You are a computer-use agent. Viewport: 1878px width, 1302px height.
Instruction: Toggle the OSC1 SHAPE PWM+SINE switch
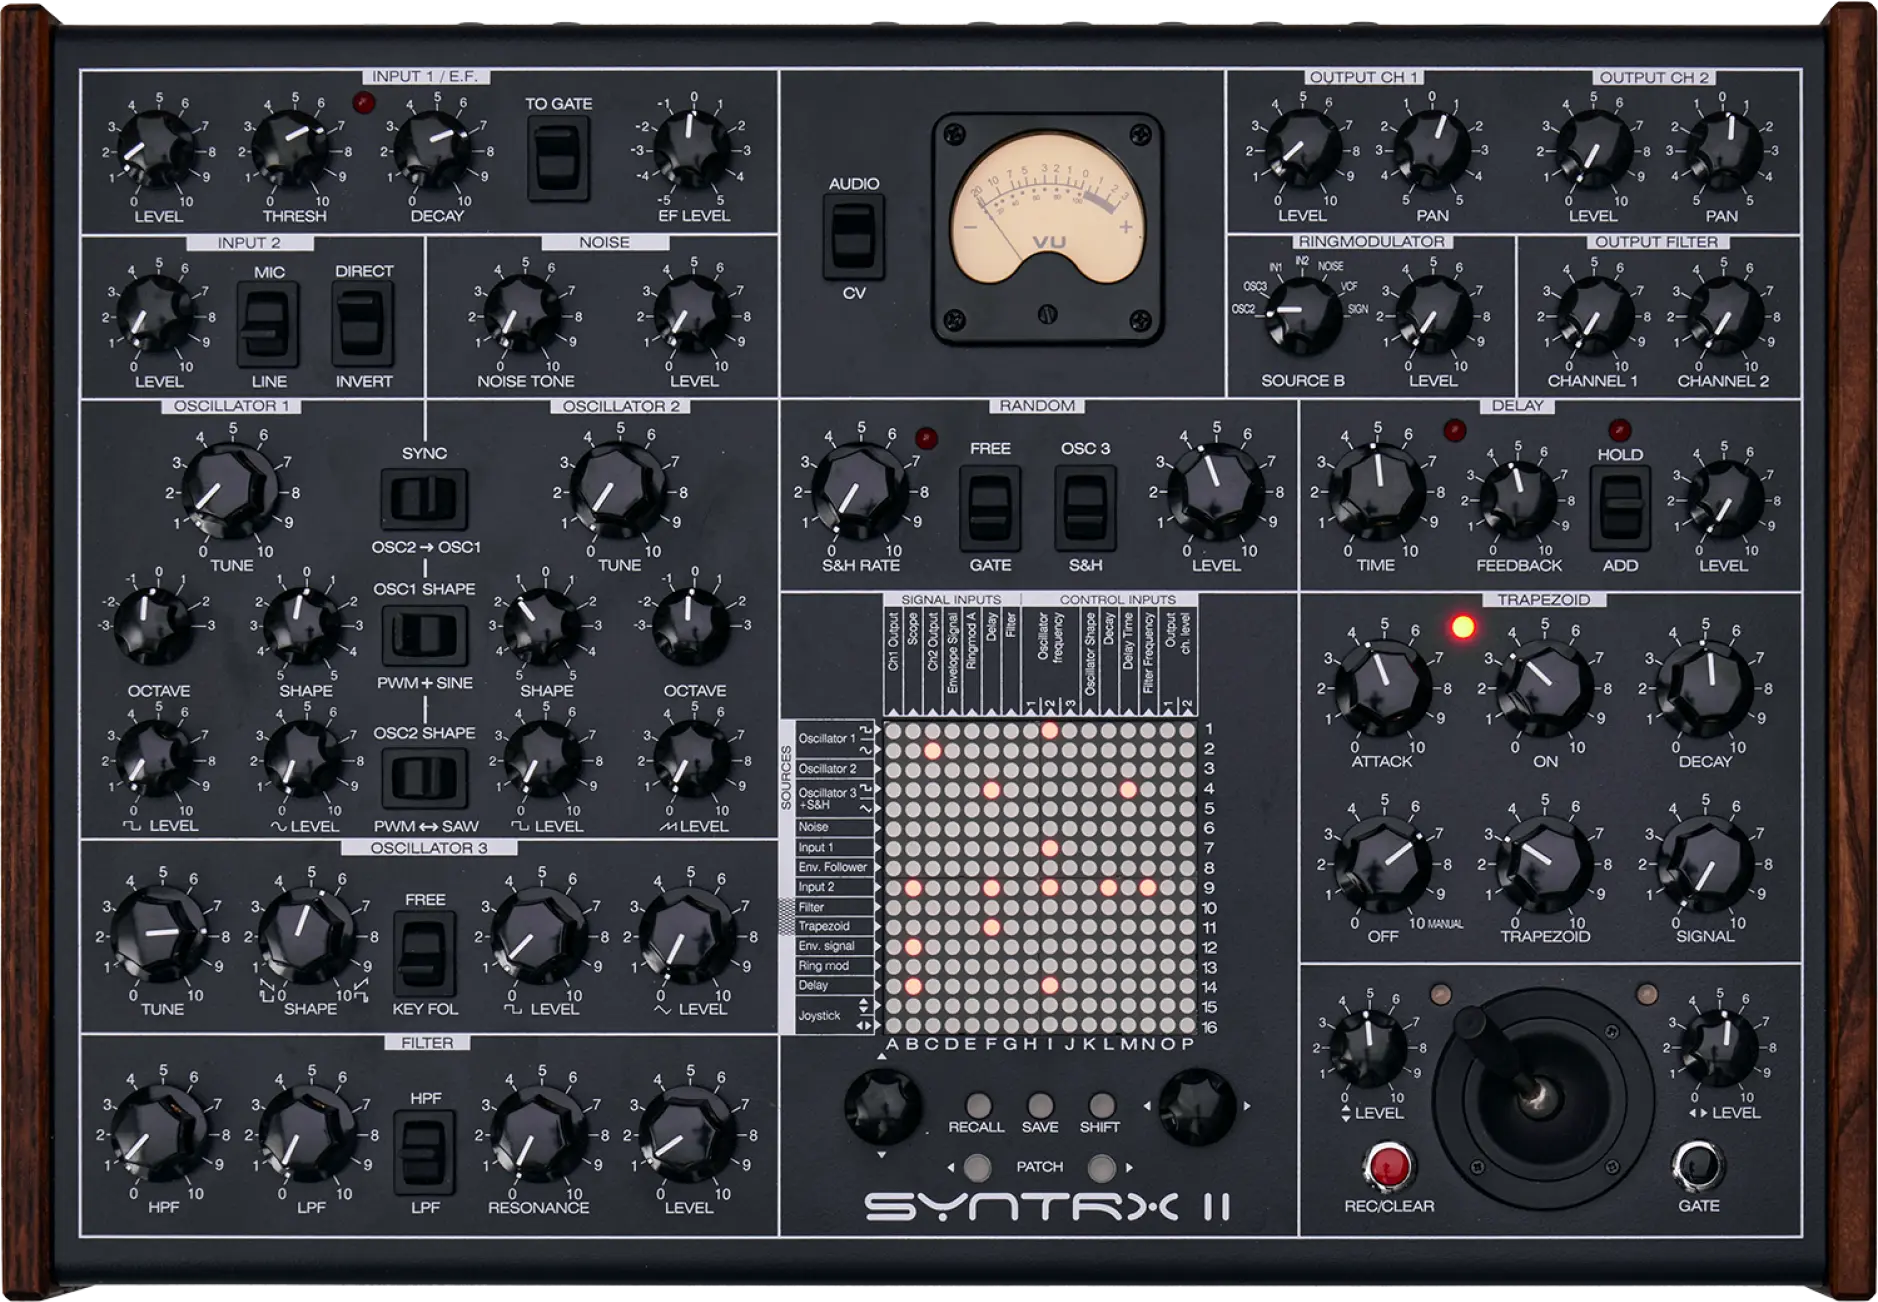click(424, 635)
